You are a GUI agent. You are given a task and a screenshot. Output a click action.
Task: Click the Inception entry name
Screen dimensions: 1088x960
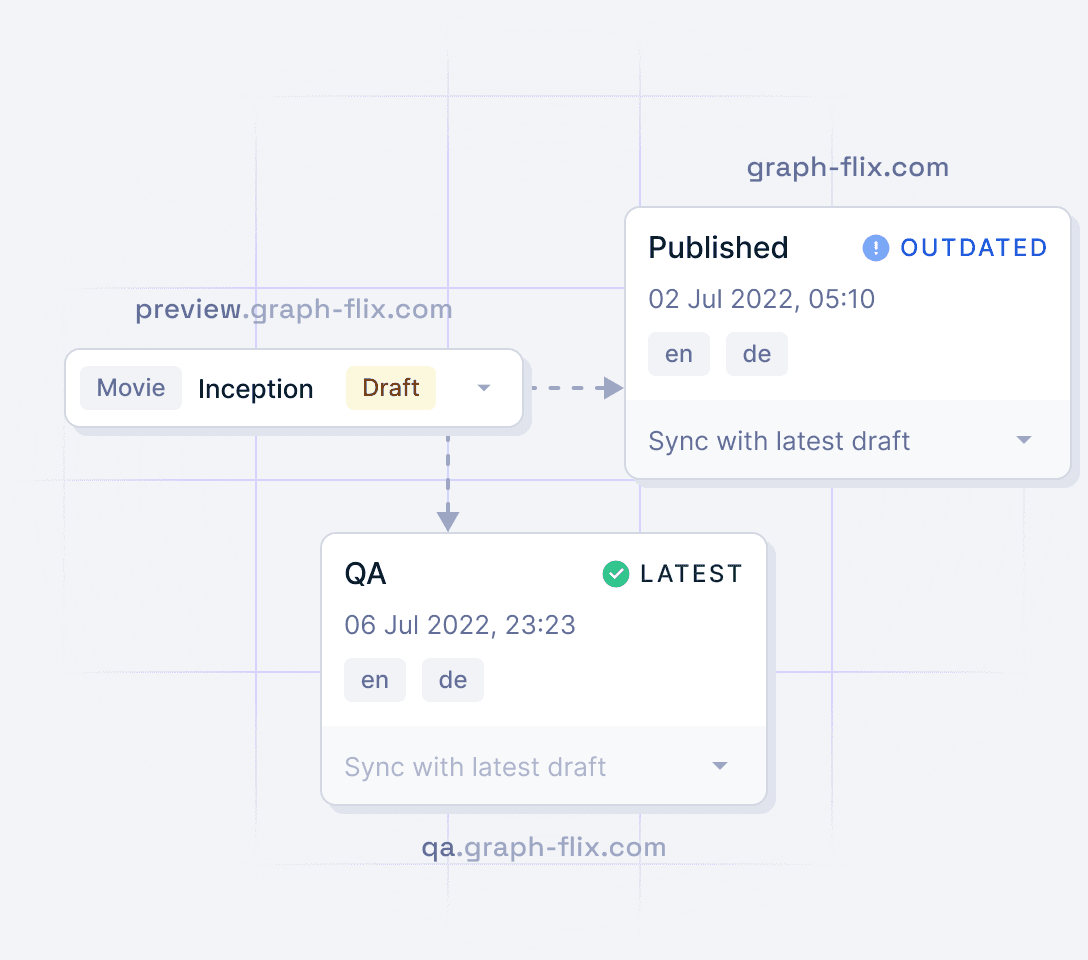click(x=255, y=389)
